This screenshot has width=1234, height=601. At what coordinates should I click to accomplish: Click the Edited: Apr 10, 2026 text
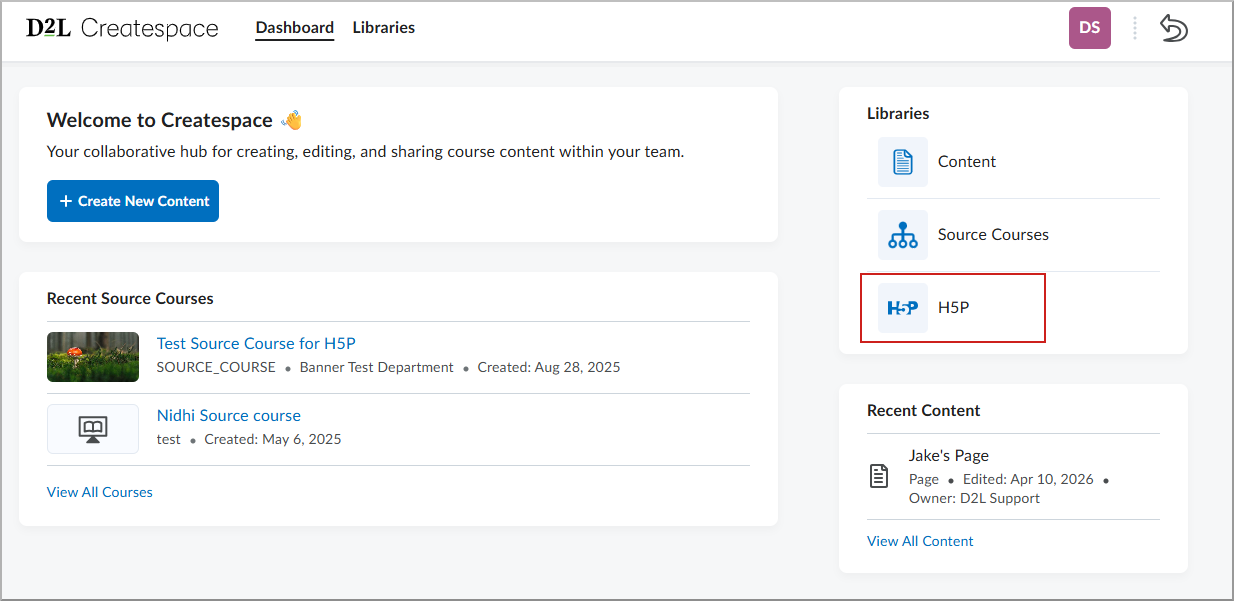click(x=1028, y=480)
